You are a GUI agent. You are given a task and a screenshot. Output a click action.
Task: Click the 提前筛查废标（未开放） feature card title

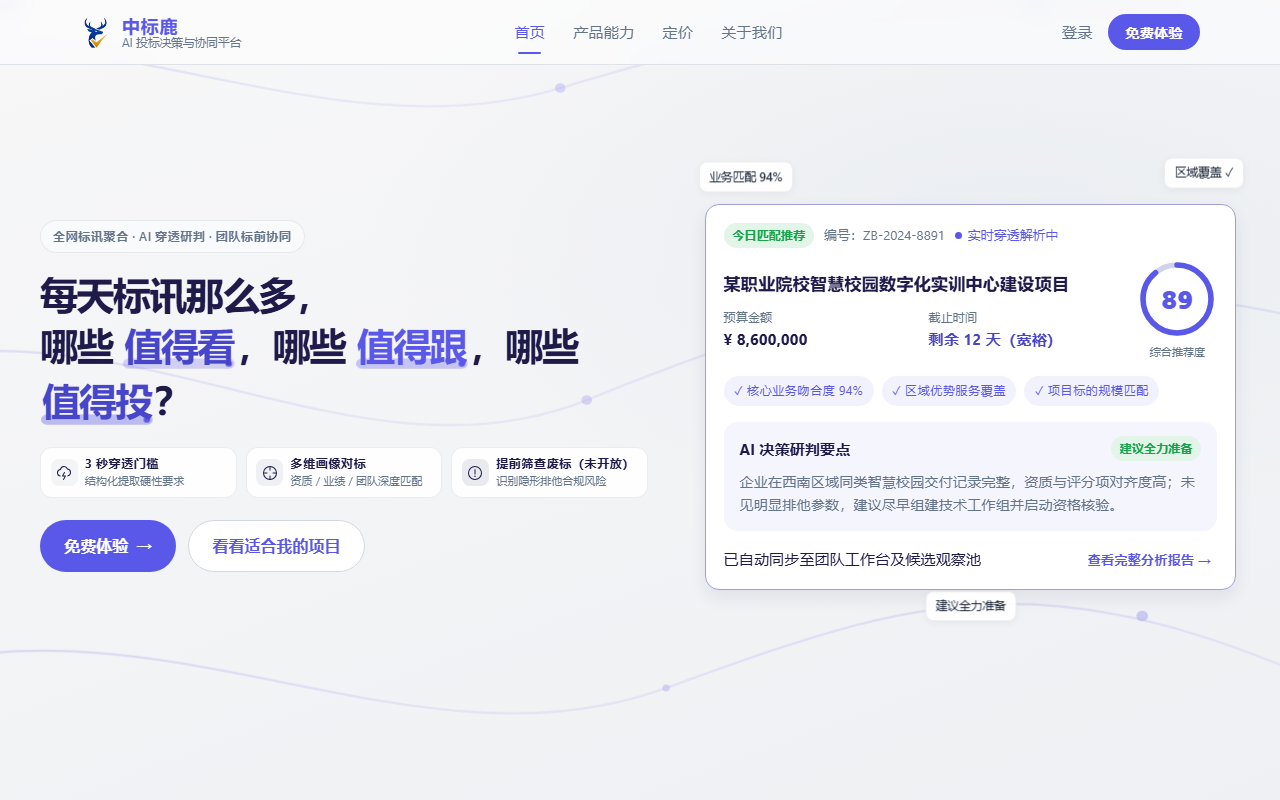pyautogui.click(x=562, y=464)
